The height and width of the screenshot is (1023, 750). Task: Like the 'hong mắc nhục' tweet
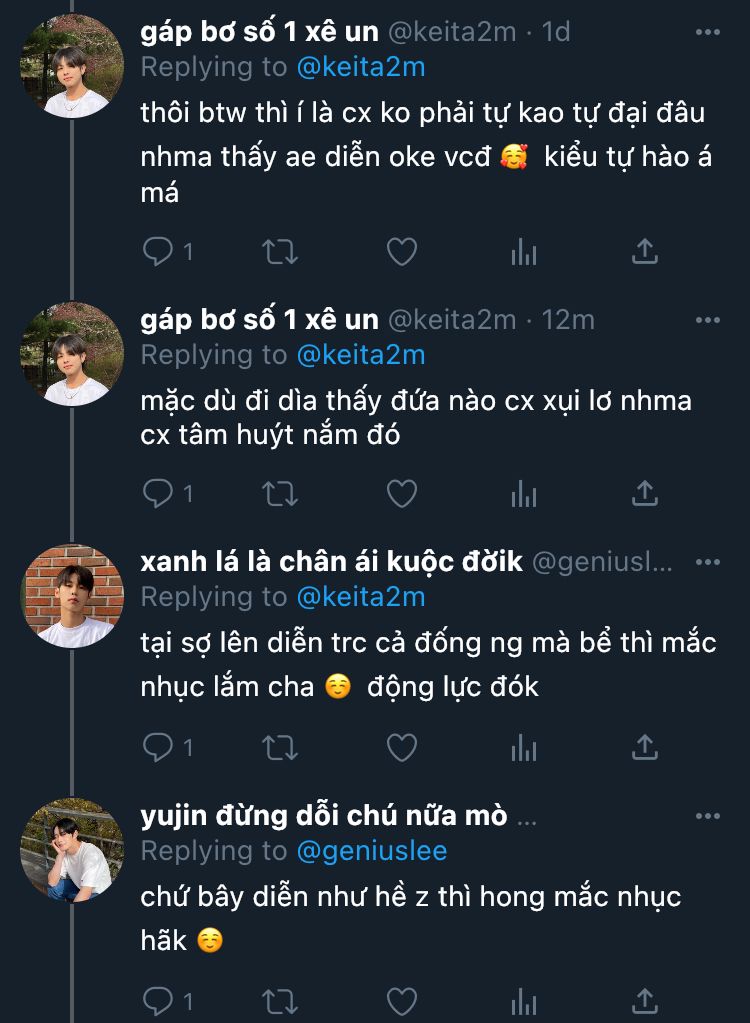402,1000
